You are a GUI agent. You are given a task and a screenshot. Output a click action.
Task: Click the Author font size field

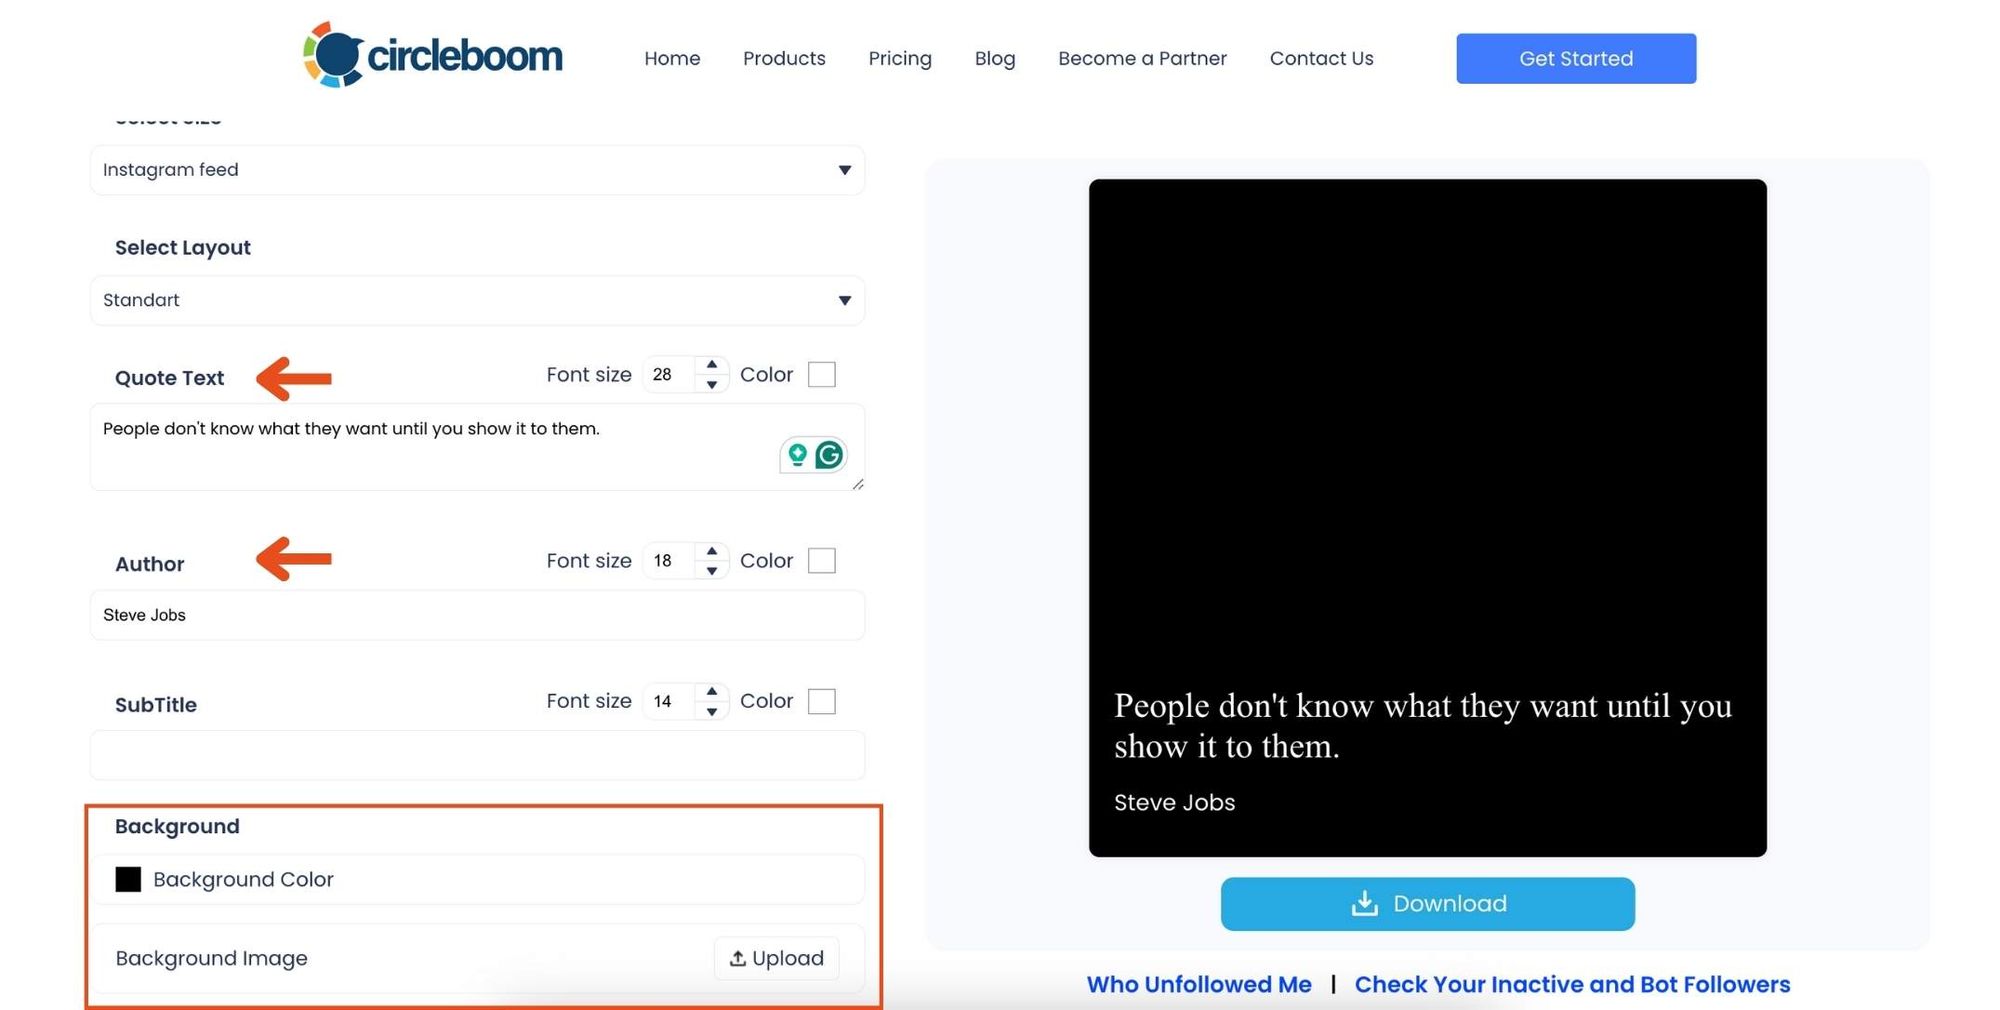tap(671, 560)
